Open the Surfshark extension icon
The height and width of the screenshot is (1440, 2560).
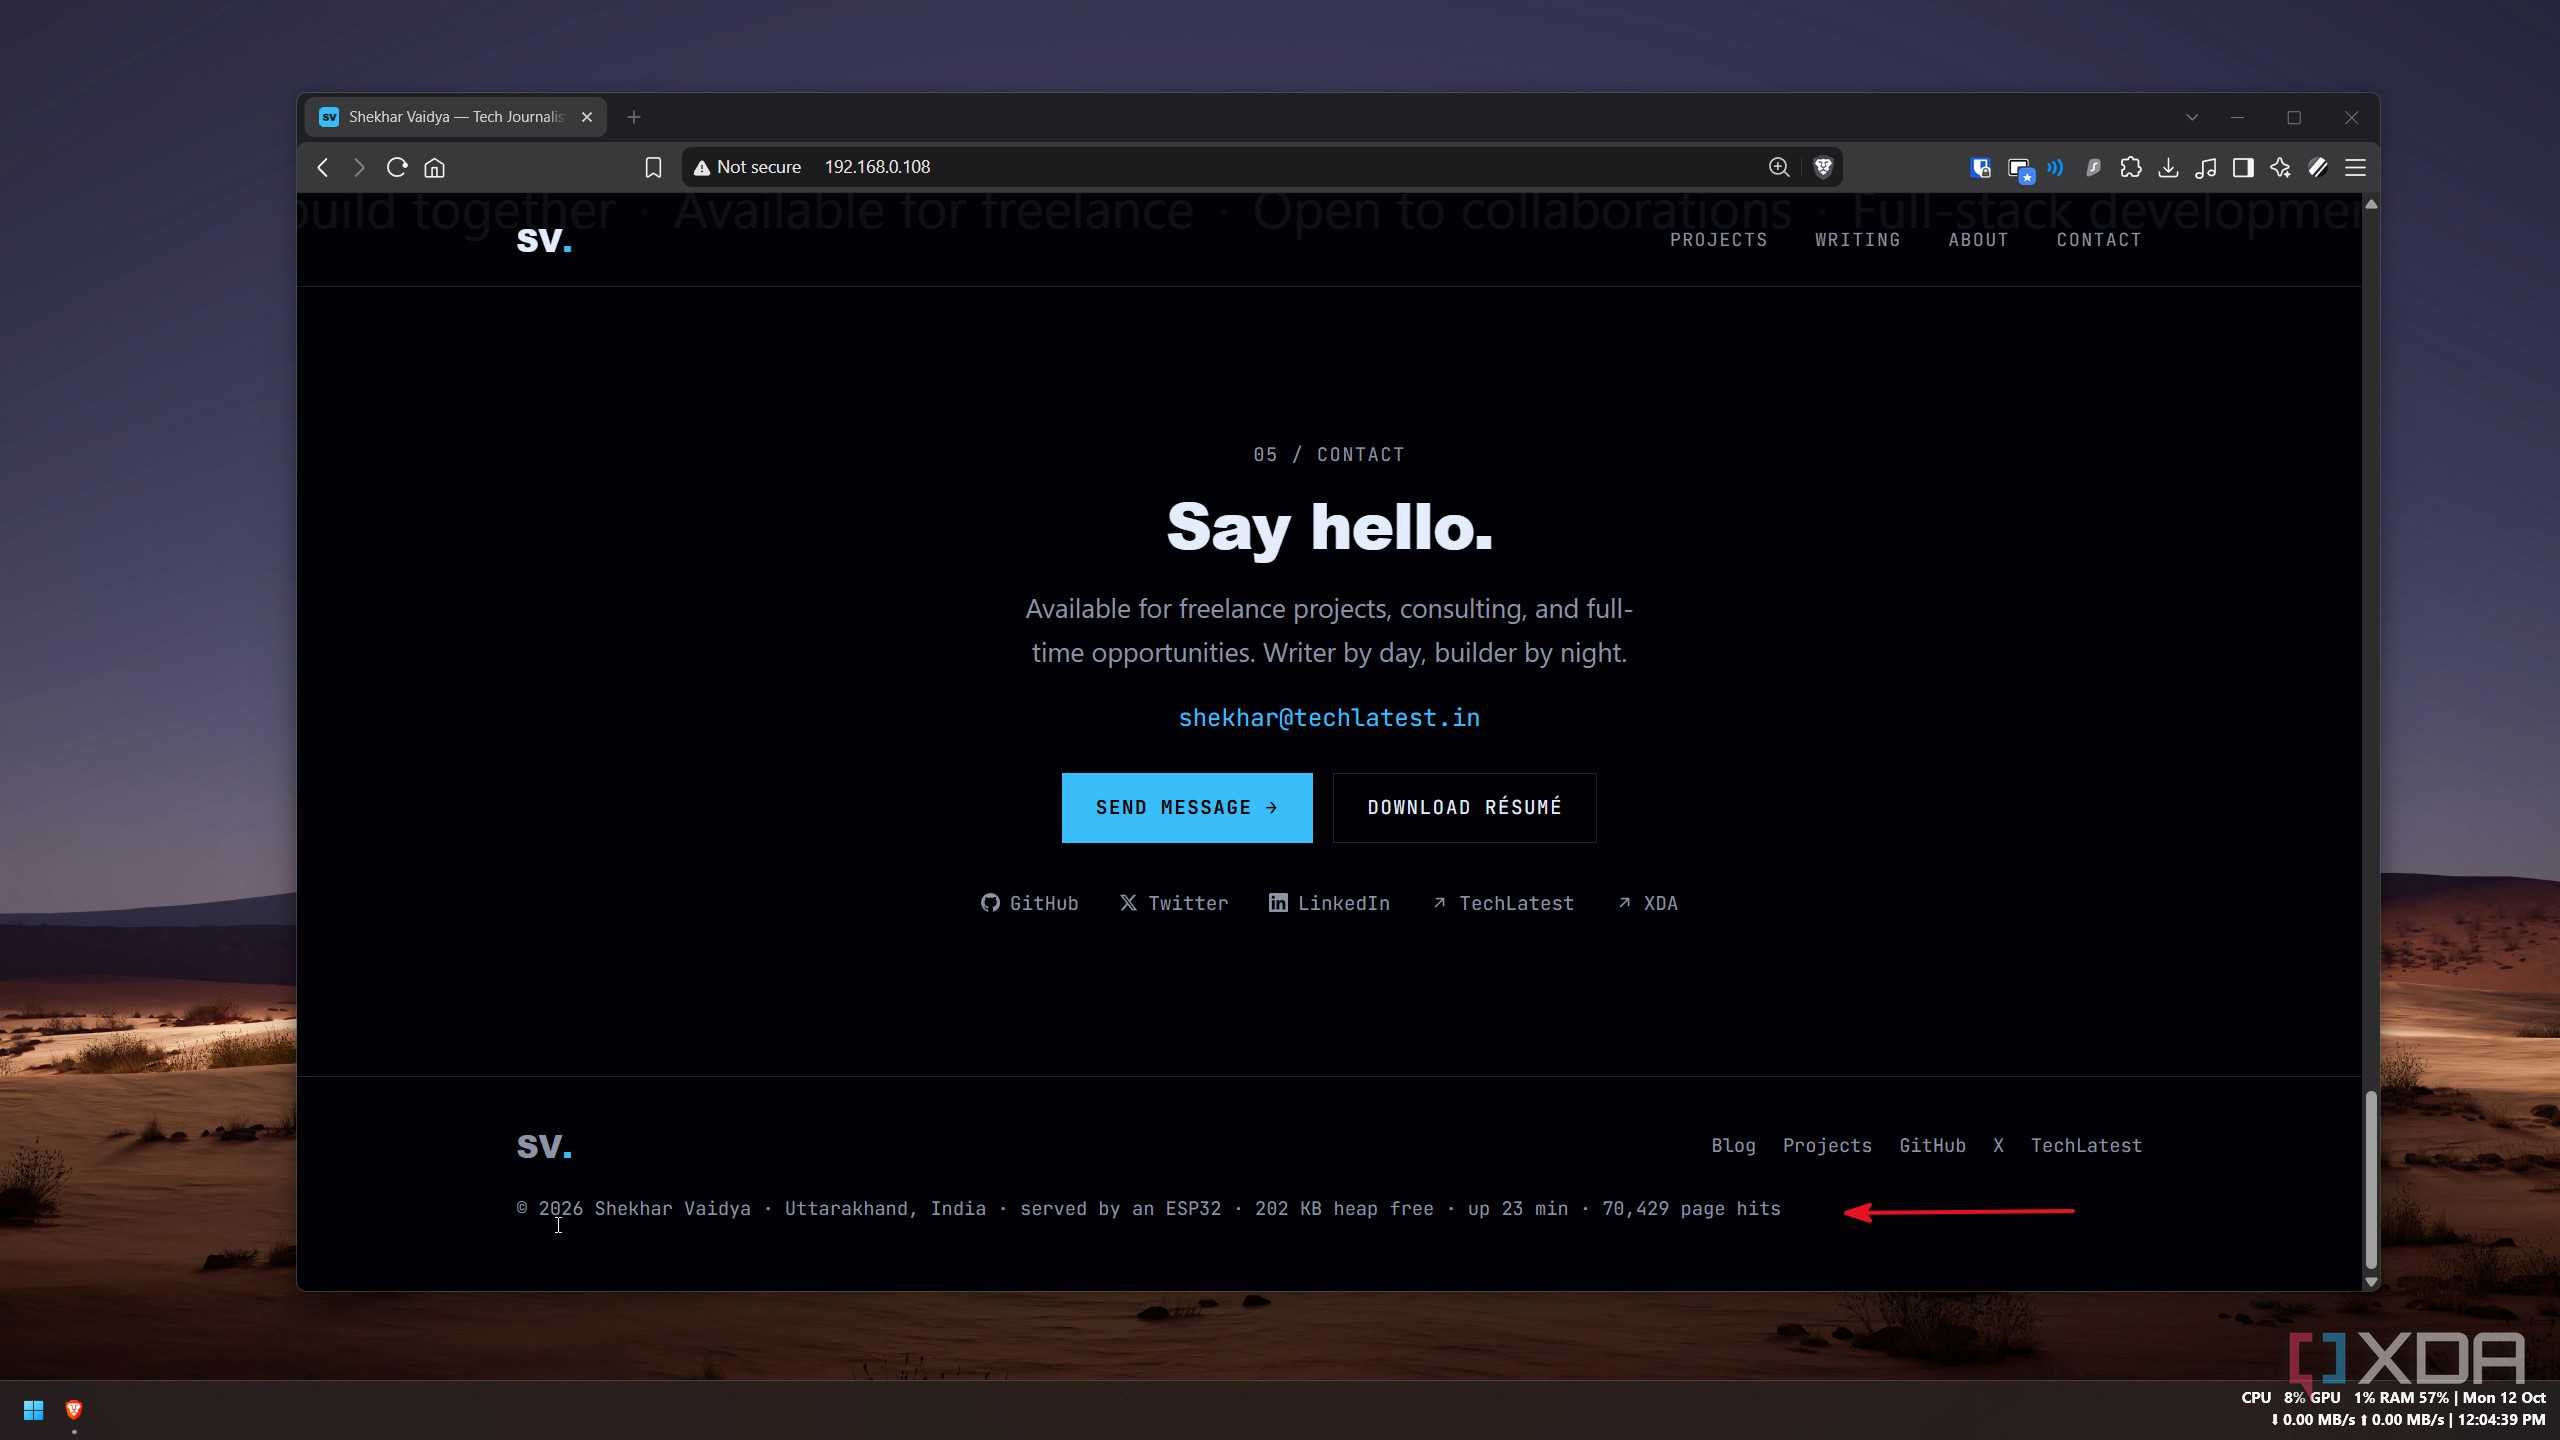pyautogui.click(x=2093, y=167)
